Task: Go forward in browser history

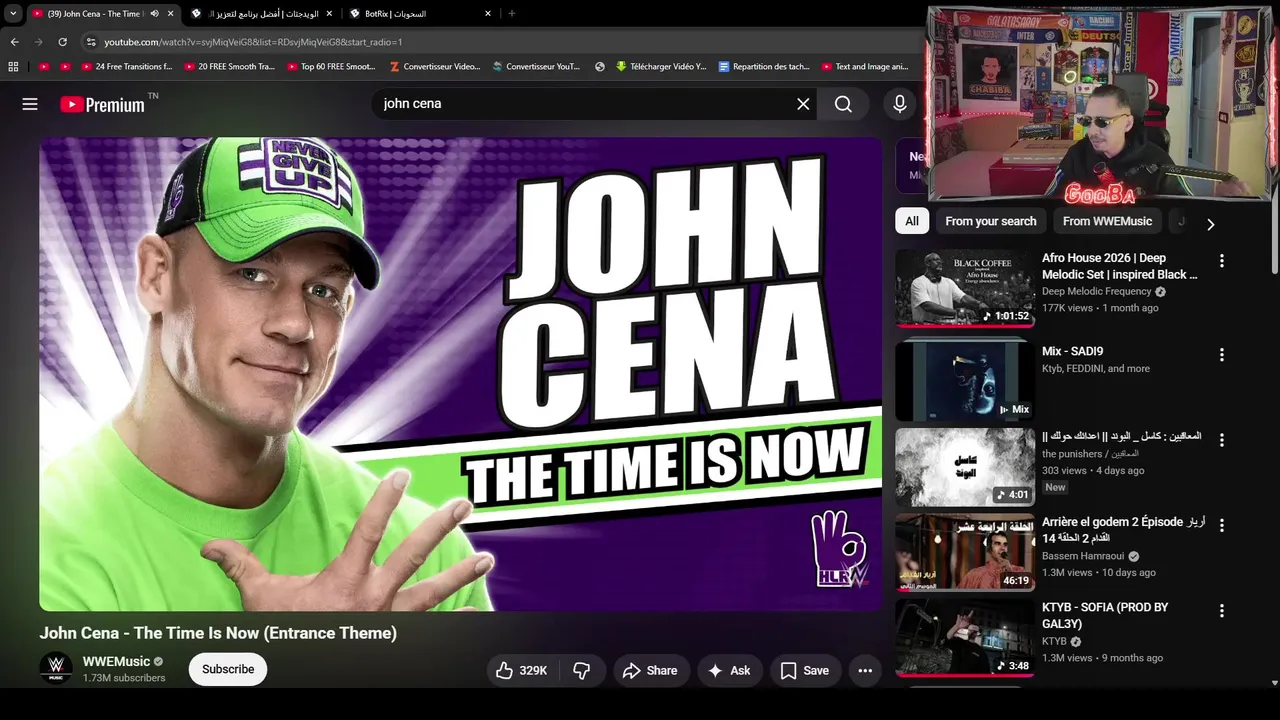Action: click(38, 42)
